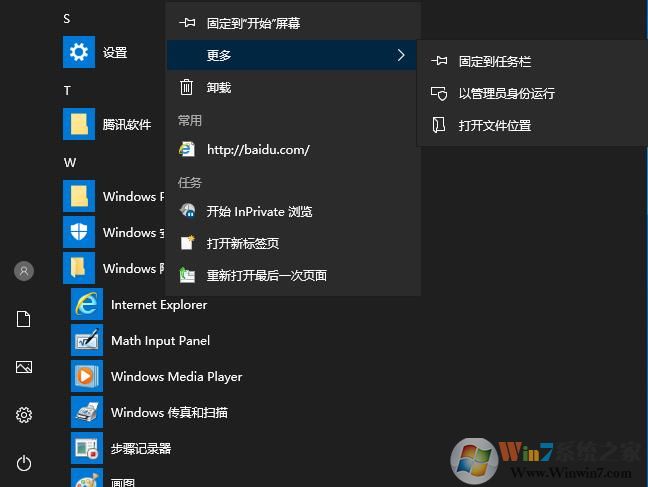Click the 设置 app label

(115, 53)
